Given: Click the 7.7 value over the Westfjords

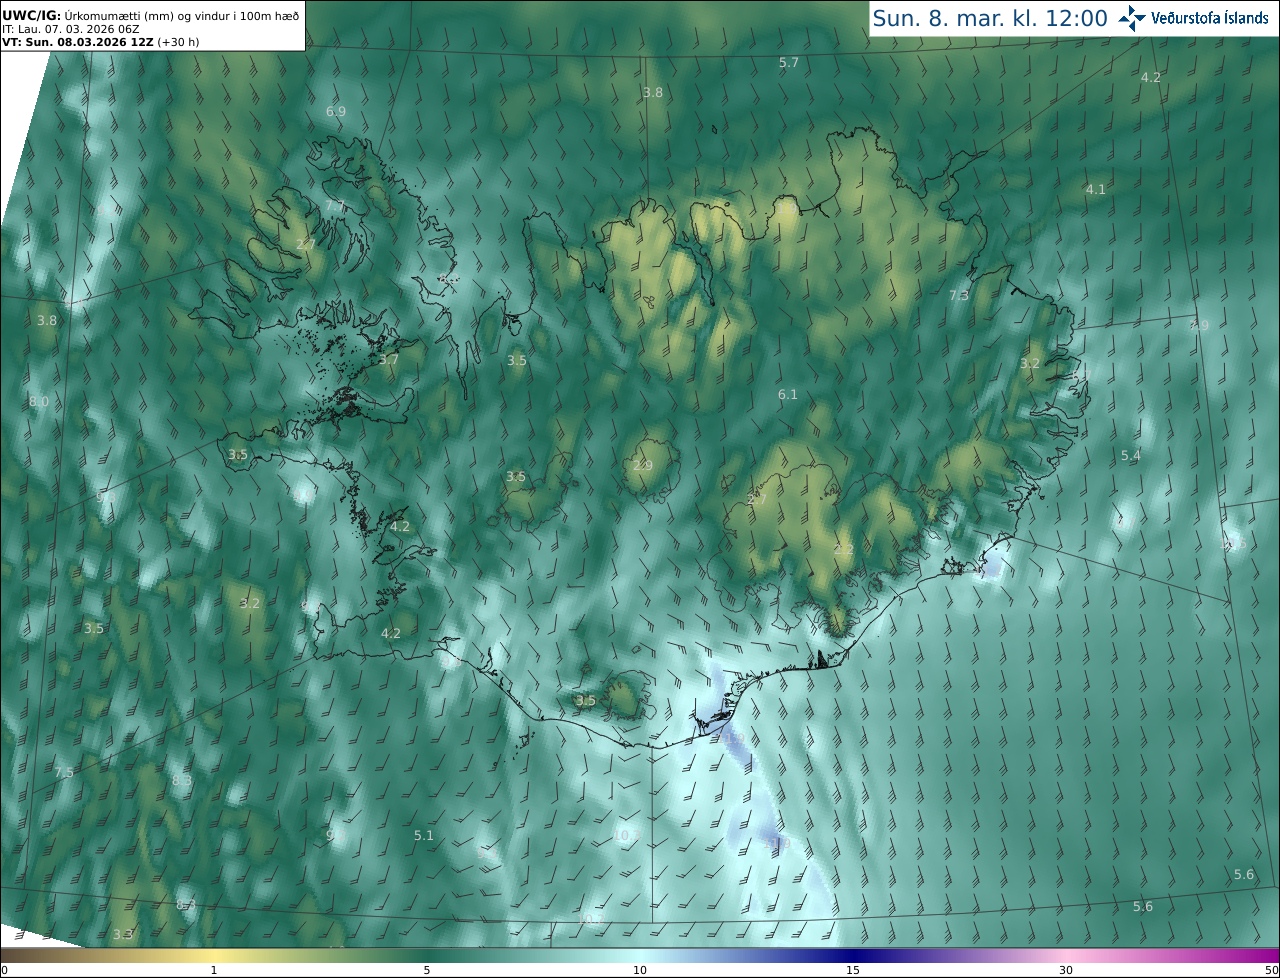Looking at the screenshot, I should (335, 207).
